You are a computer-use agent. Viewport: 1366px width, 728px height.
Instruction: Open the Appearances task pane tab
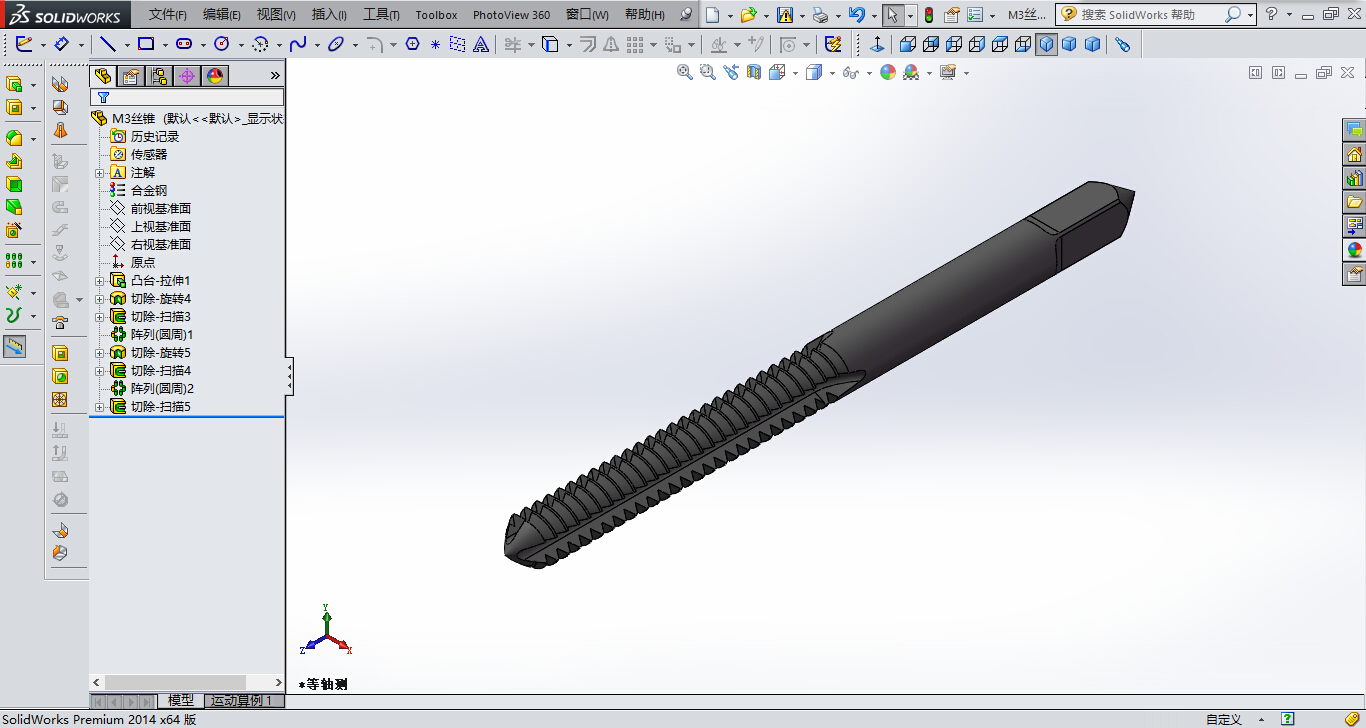[x=1354, y=250]
